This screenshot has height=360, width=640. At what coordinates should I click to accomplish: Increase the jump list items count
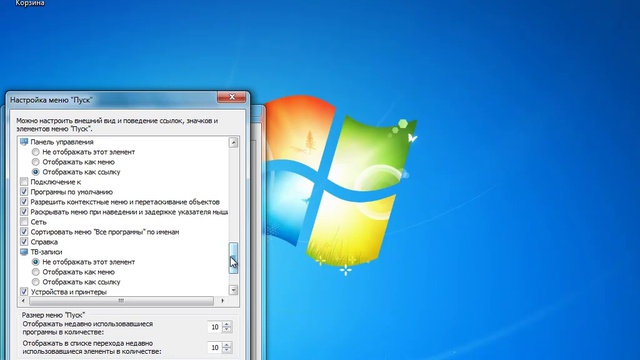tap(227, 344)
